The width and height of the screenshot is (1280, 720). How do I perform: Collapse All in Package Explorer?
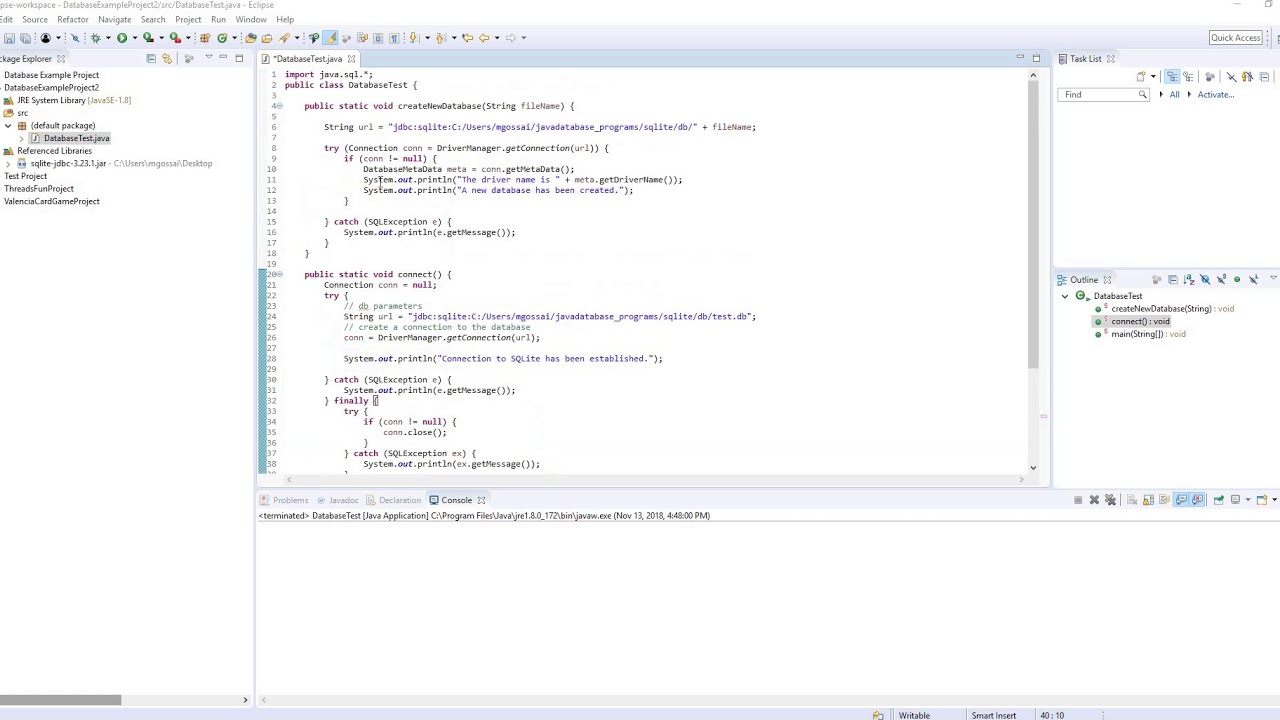(151, 59)
